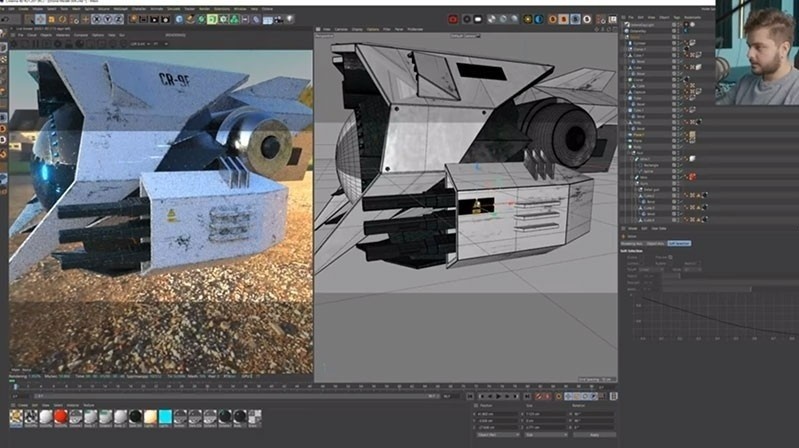Switch to the highlighted Soft Selection tab
Image resolution: width=799 pixels, height=448 pixels.
click(x=679, y=244)
